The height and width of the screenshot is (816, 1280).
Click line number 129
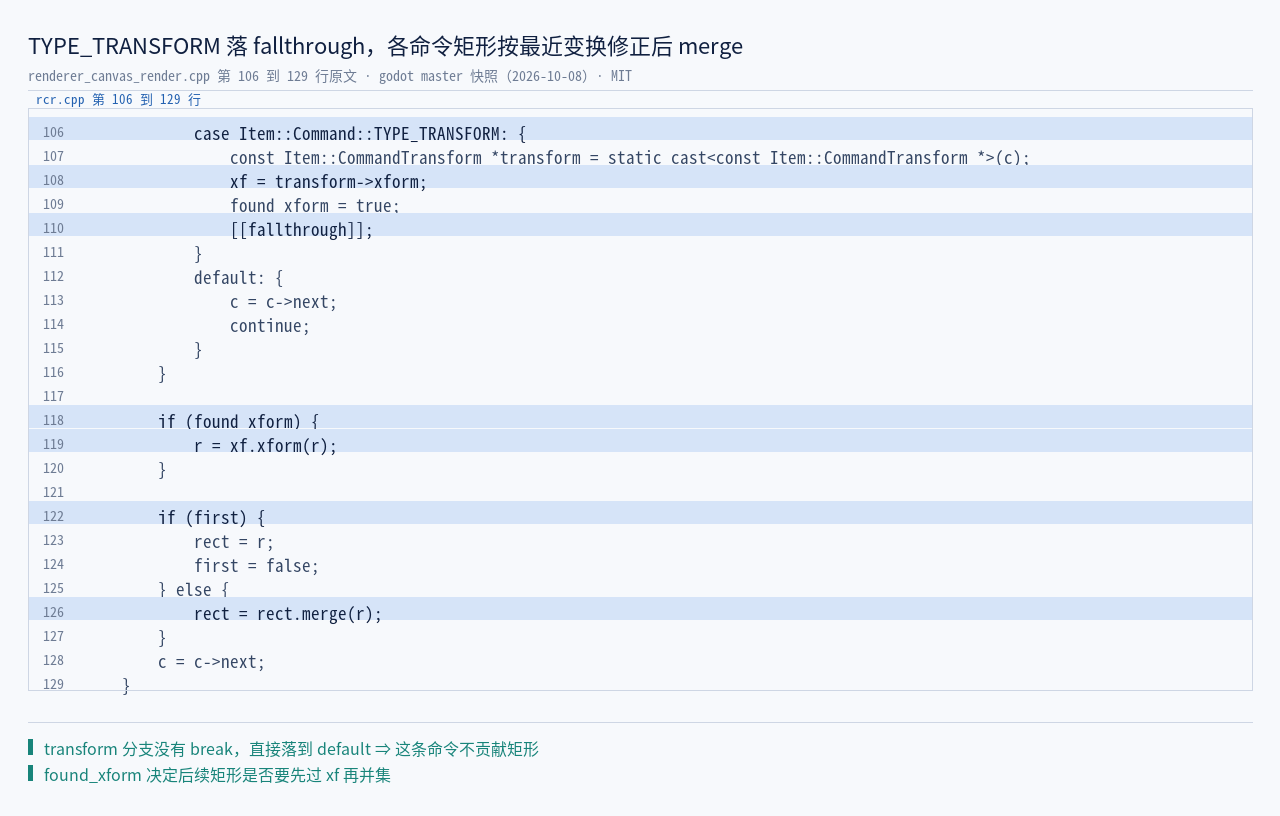[53, 685]
